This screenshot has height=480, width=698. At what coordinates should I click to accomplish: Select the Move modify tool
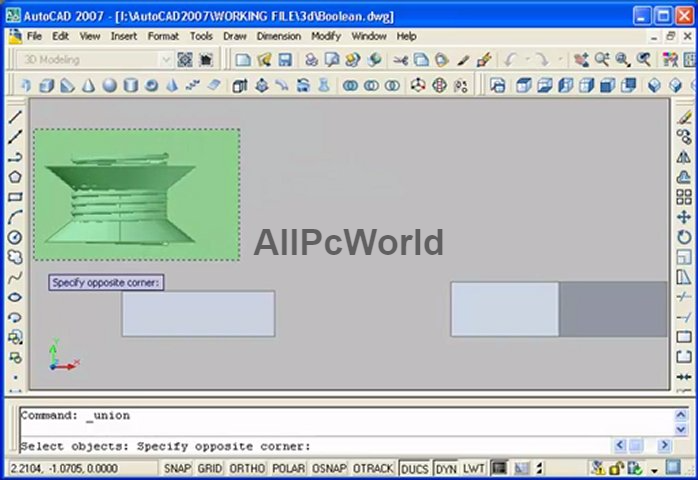tap(684, 217)
